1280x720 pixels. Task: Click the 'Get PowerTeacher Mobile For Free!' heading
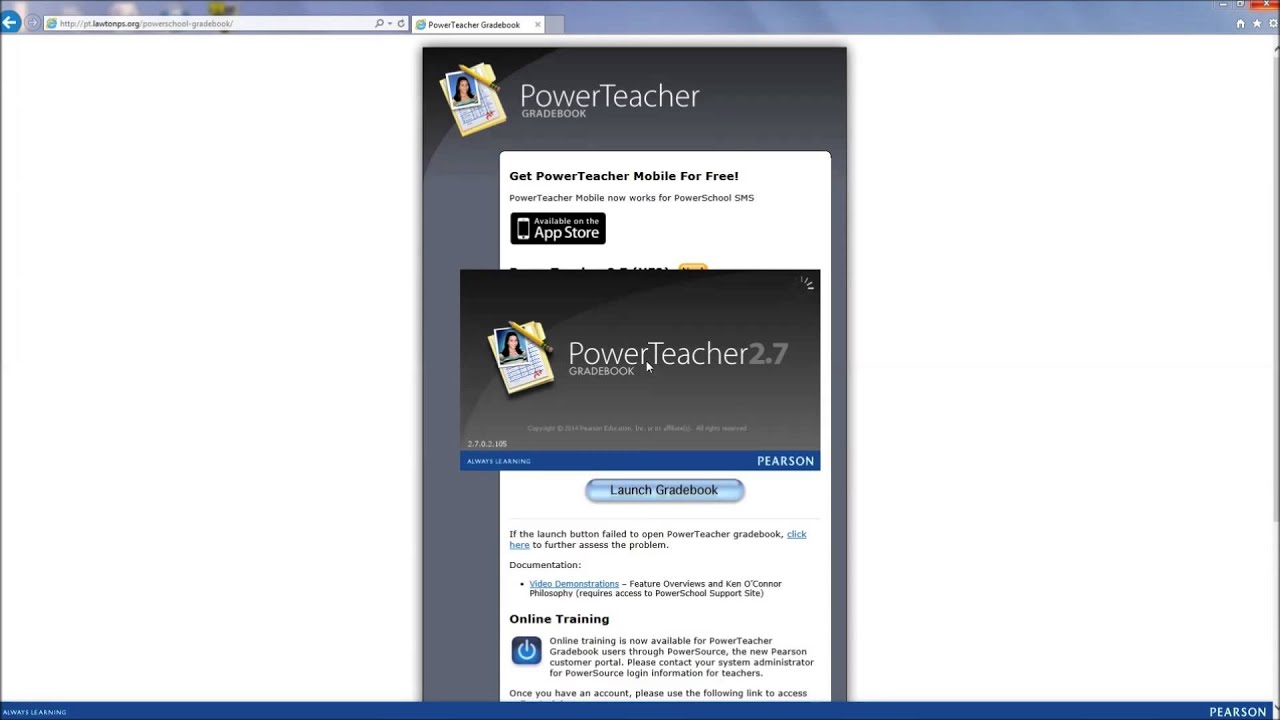coord(624,176)
